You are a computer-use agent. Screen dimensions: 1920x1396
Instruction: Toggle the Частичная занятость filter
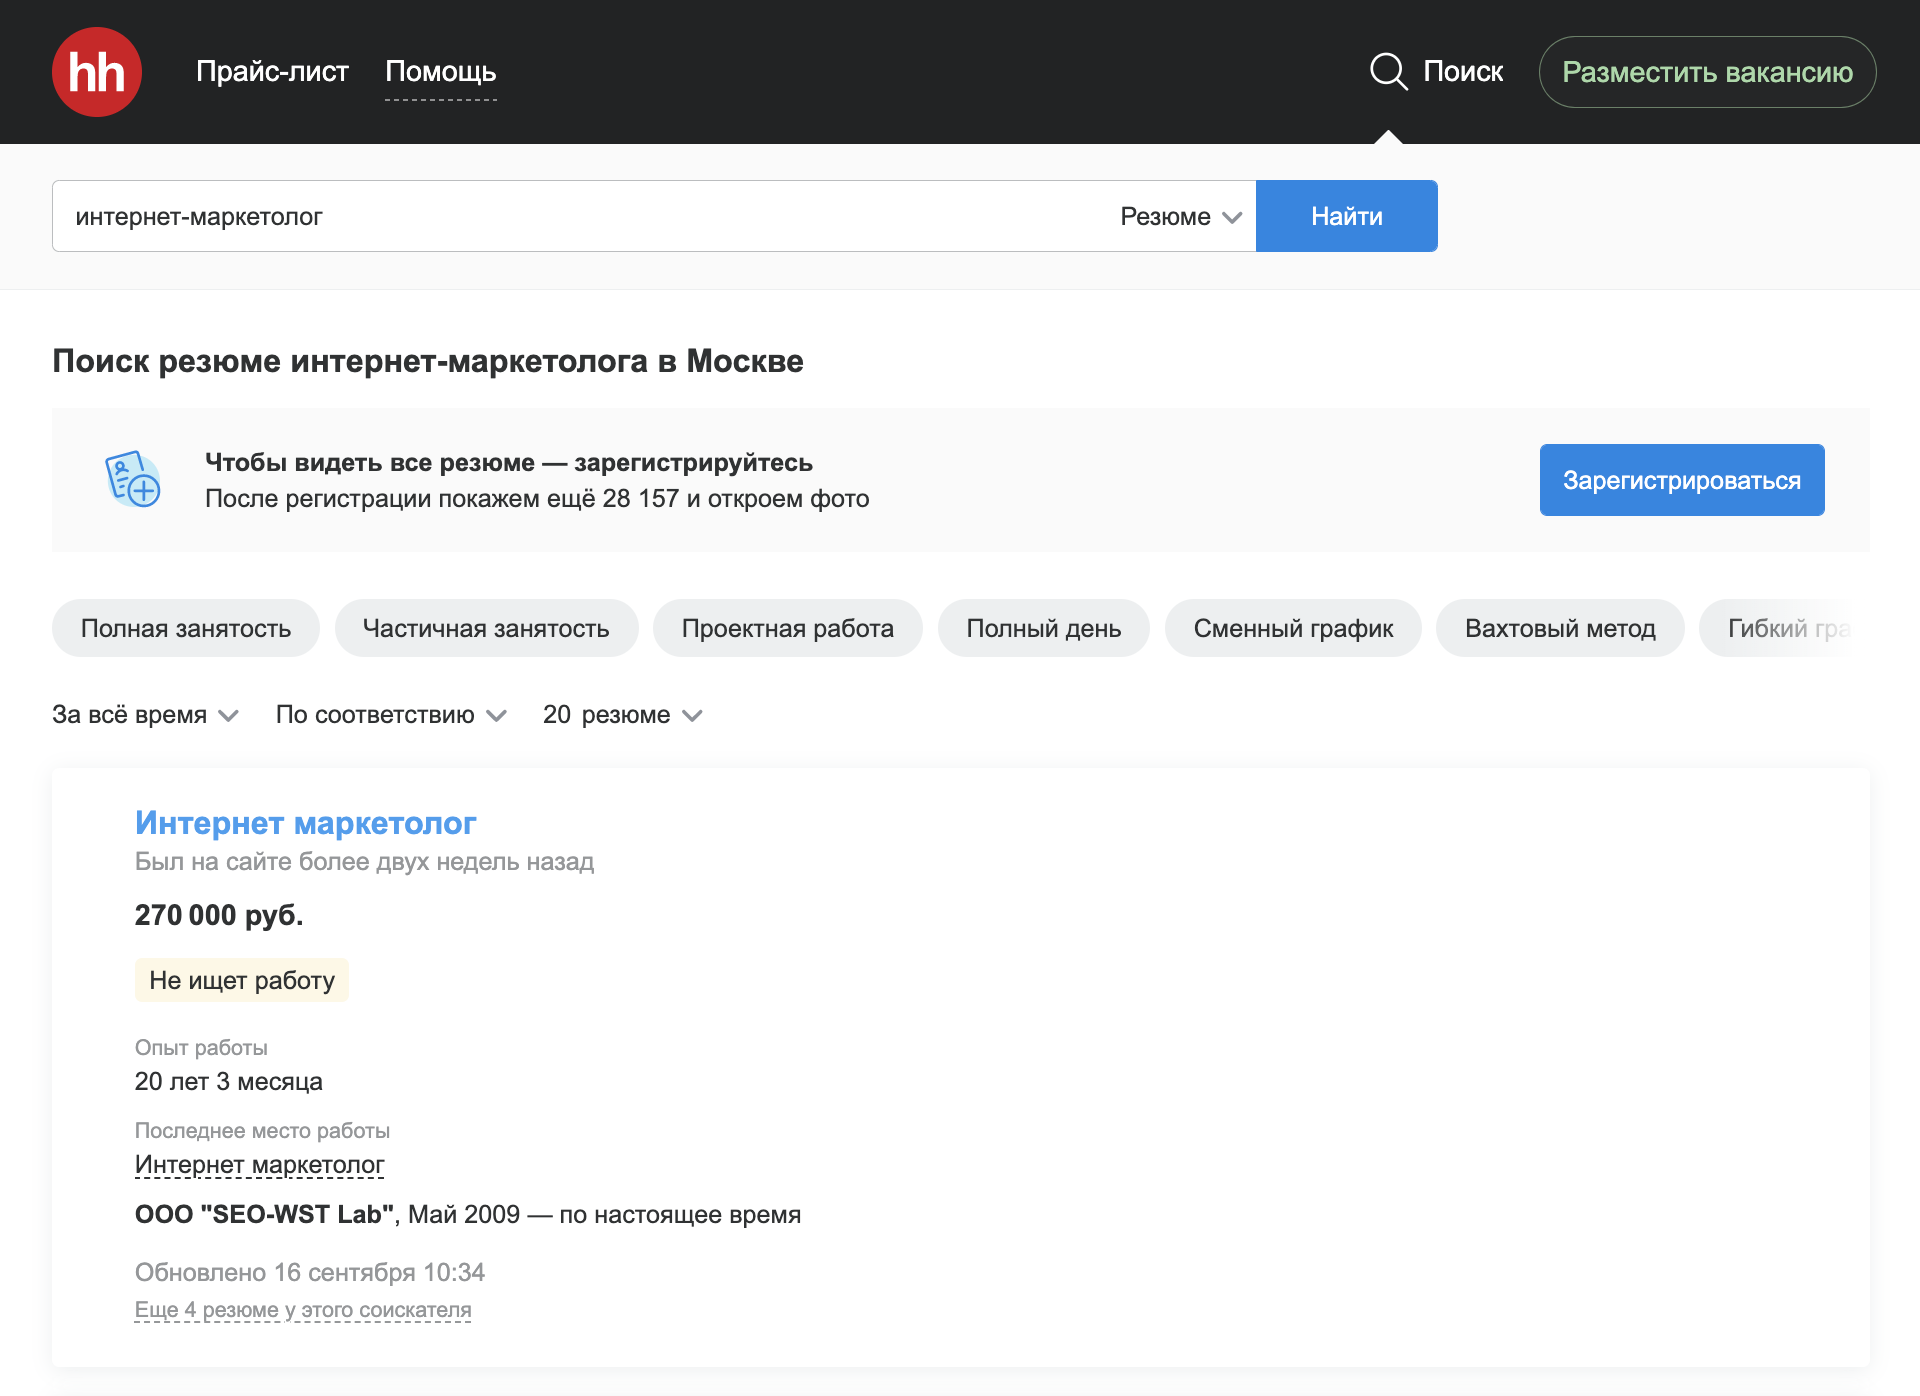[486, 628]
